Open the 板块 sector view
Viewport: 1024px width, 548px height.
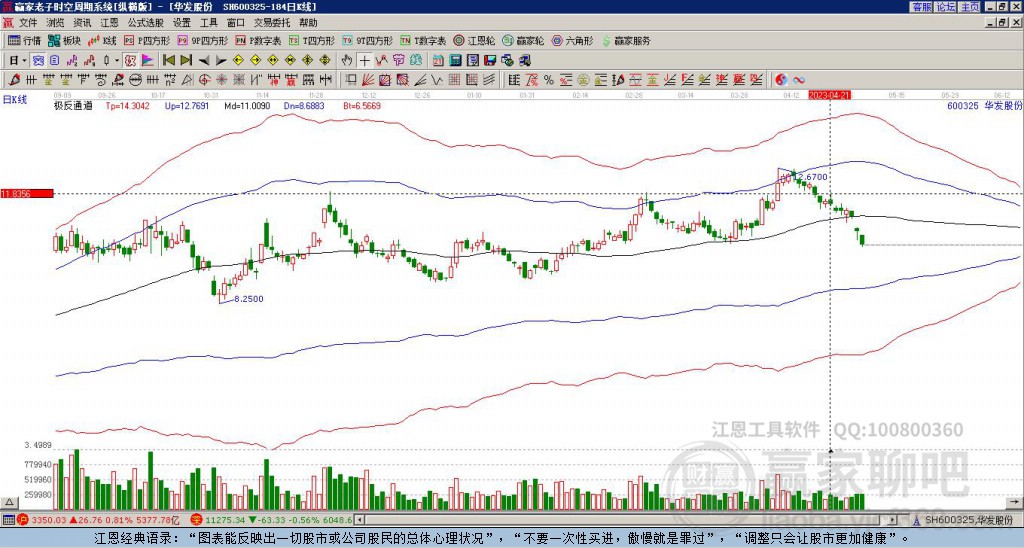[x=64, y=41]
